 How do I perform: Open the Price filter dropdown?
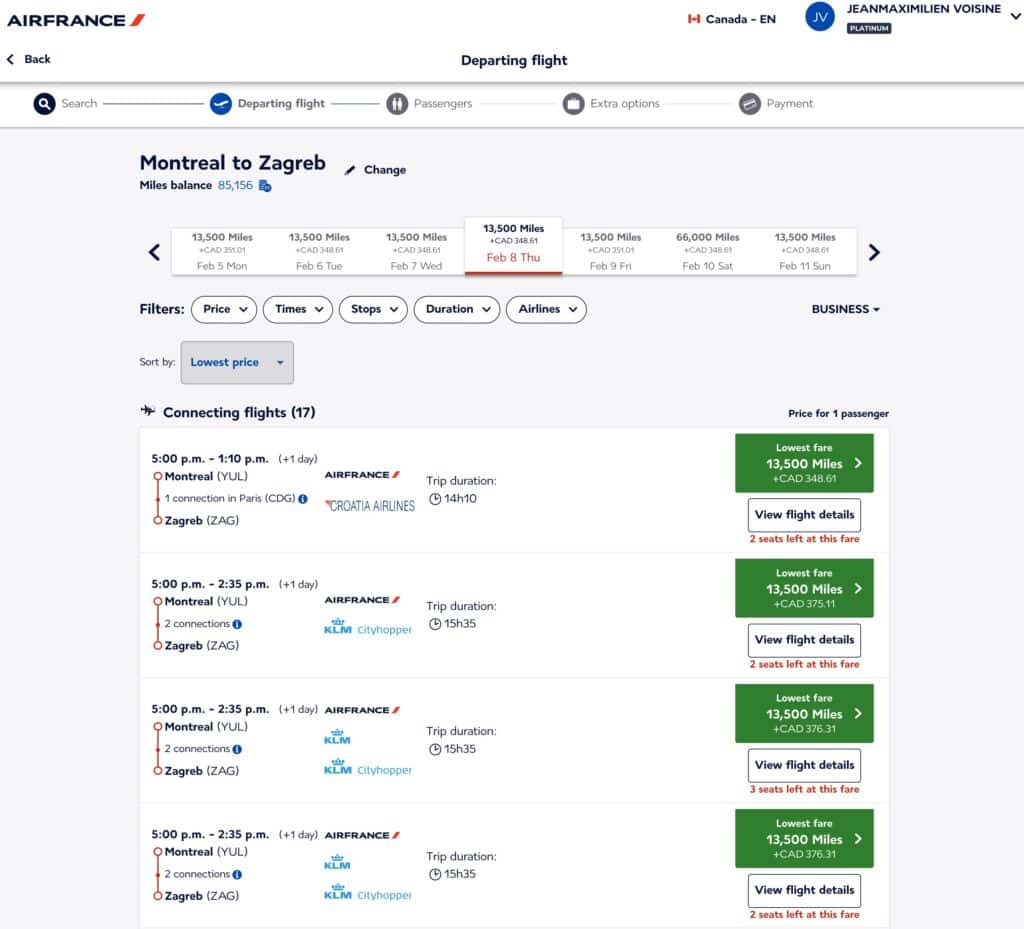coord(223,309)
